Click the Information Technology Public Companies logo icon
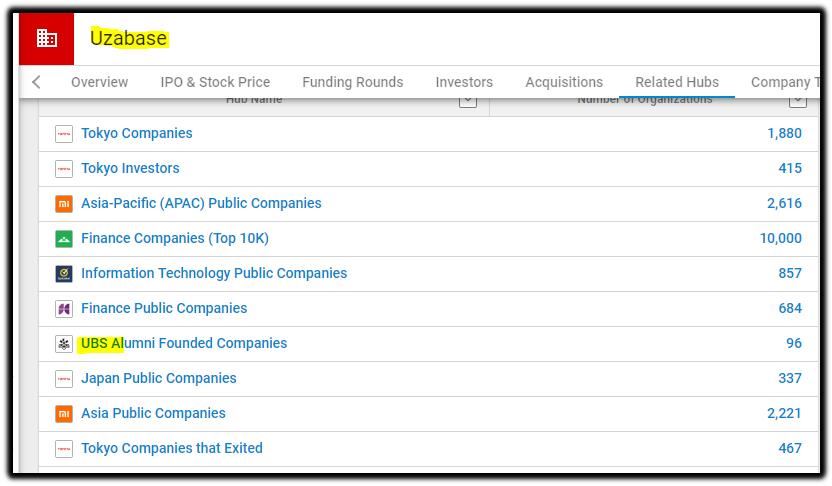Image resolution: width=832 pixels, height=486 pixels. coord(64,274)
